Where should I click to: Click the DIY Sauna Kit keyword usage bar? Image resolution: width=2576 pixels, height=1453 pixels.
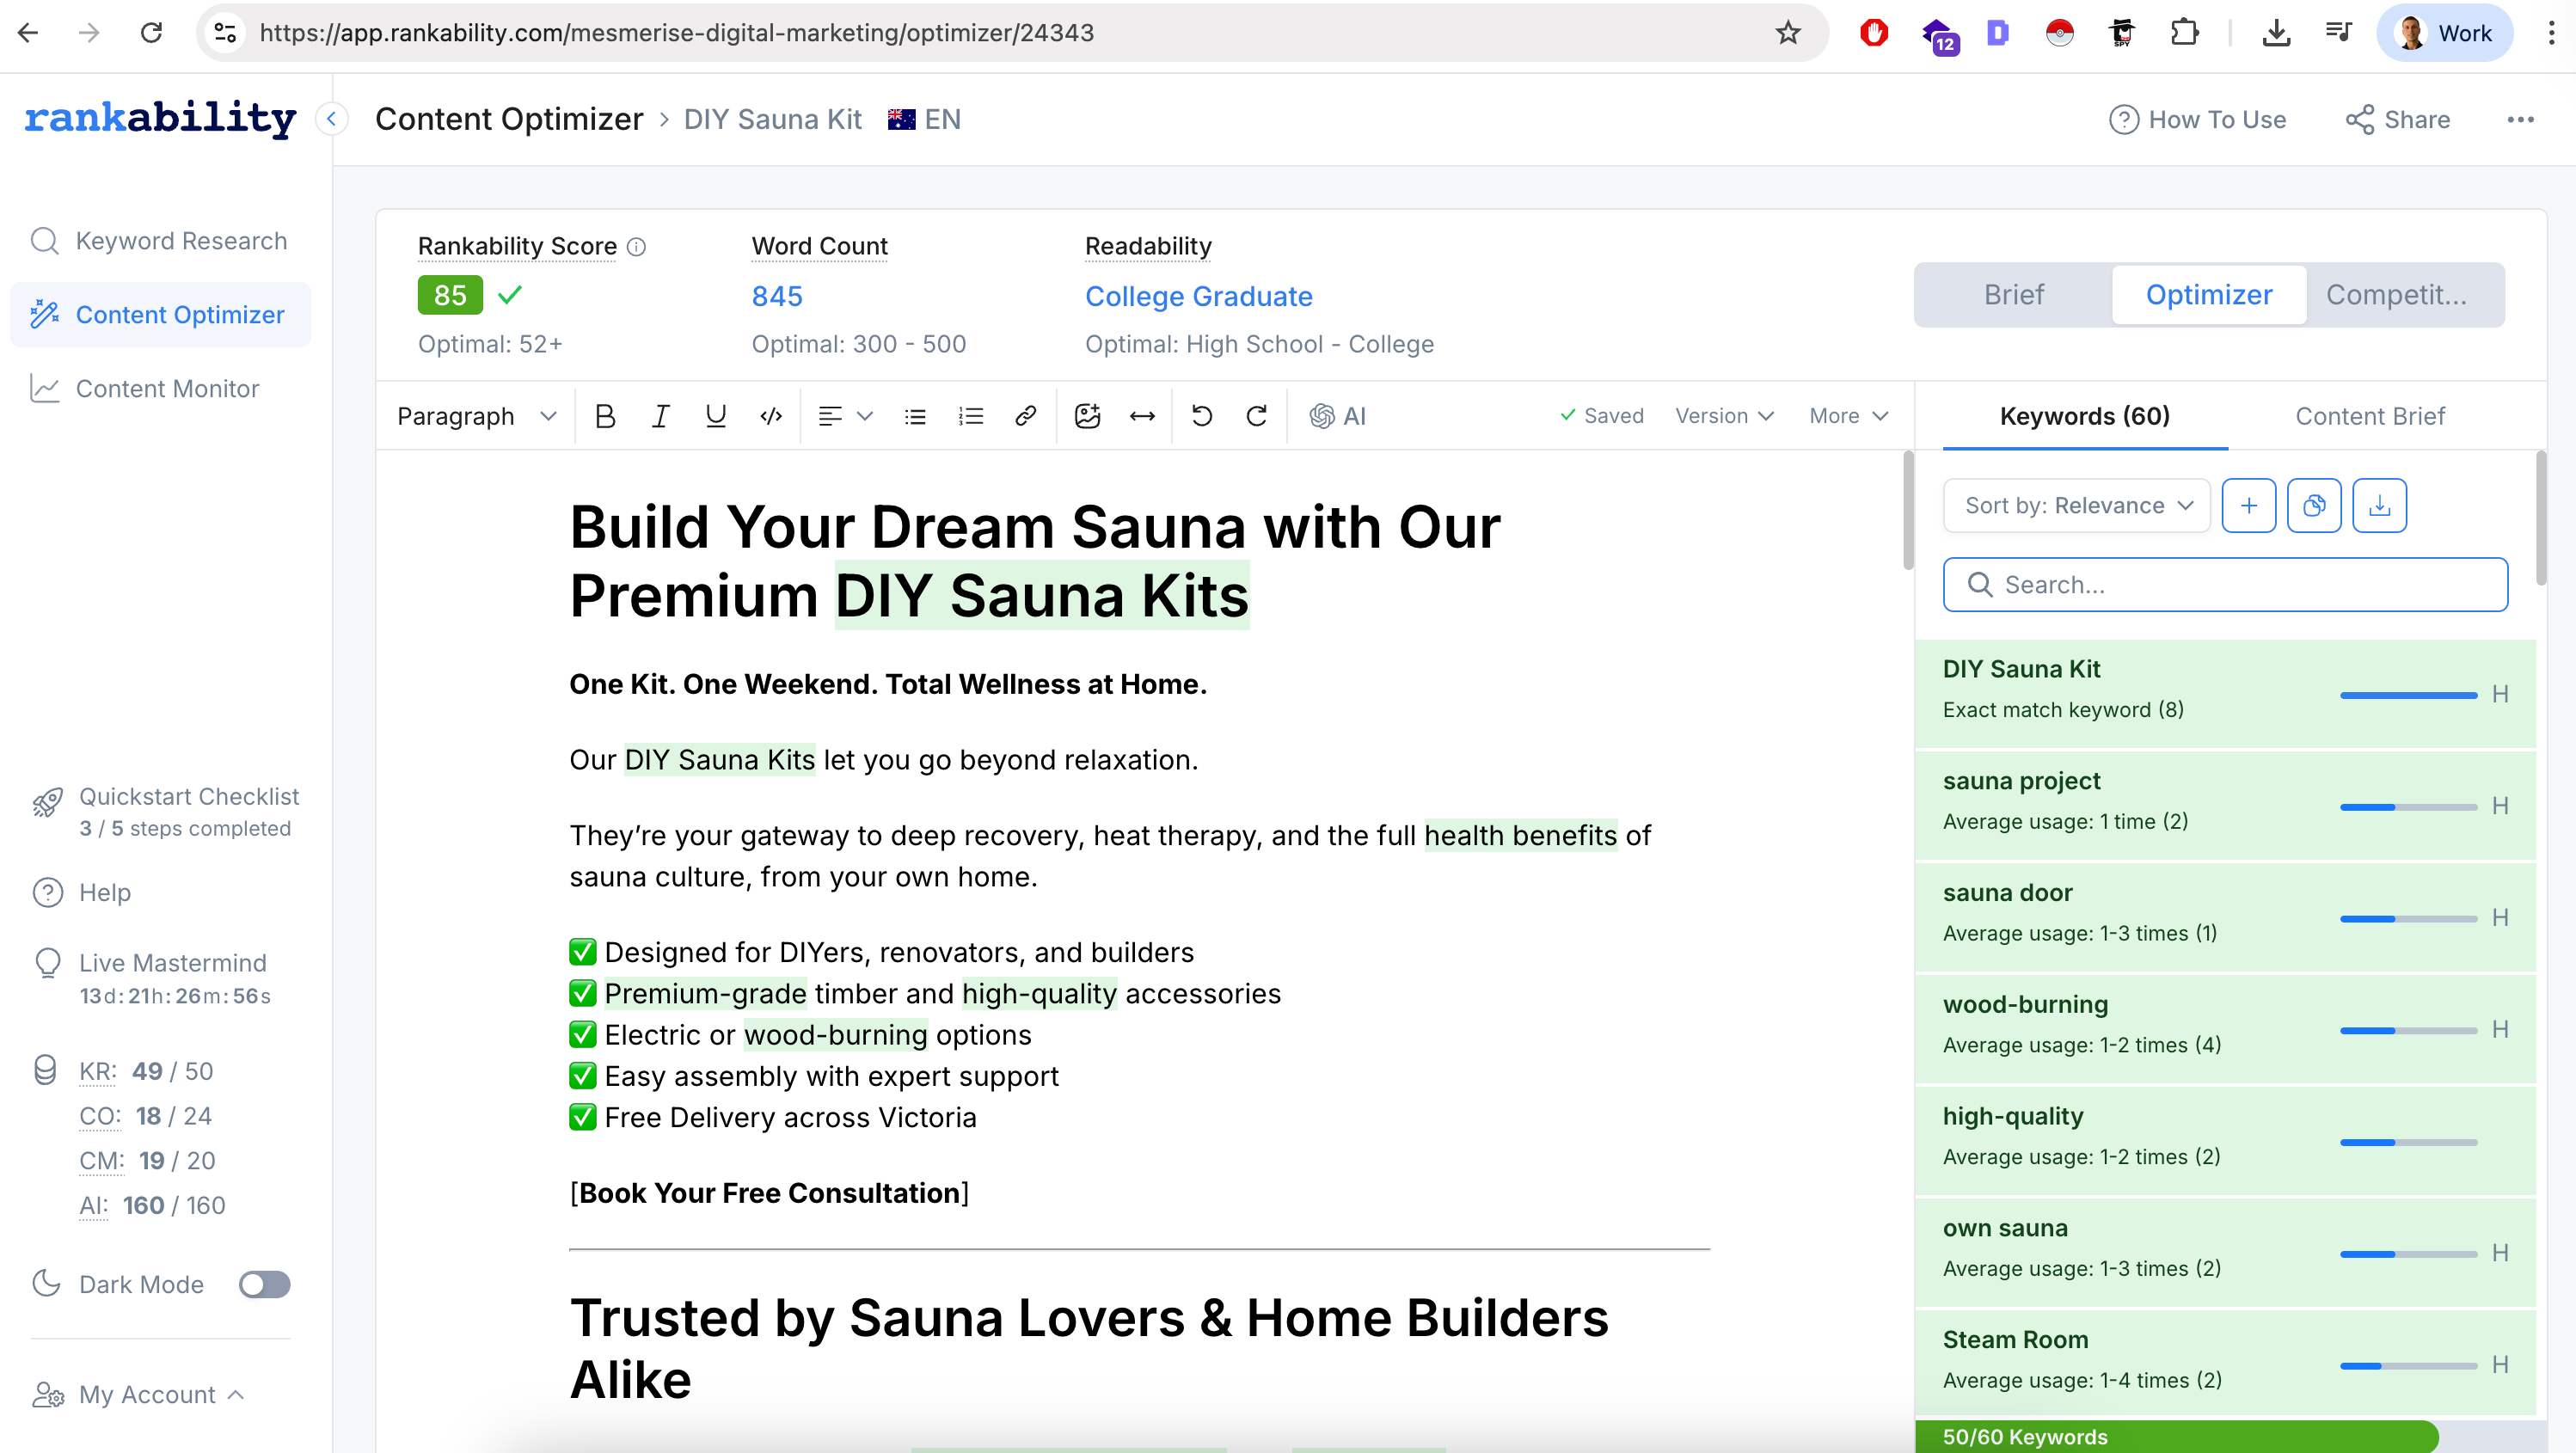click(2408, 695)
